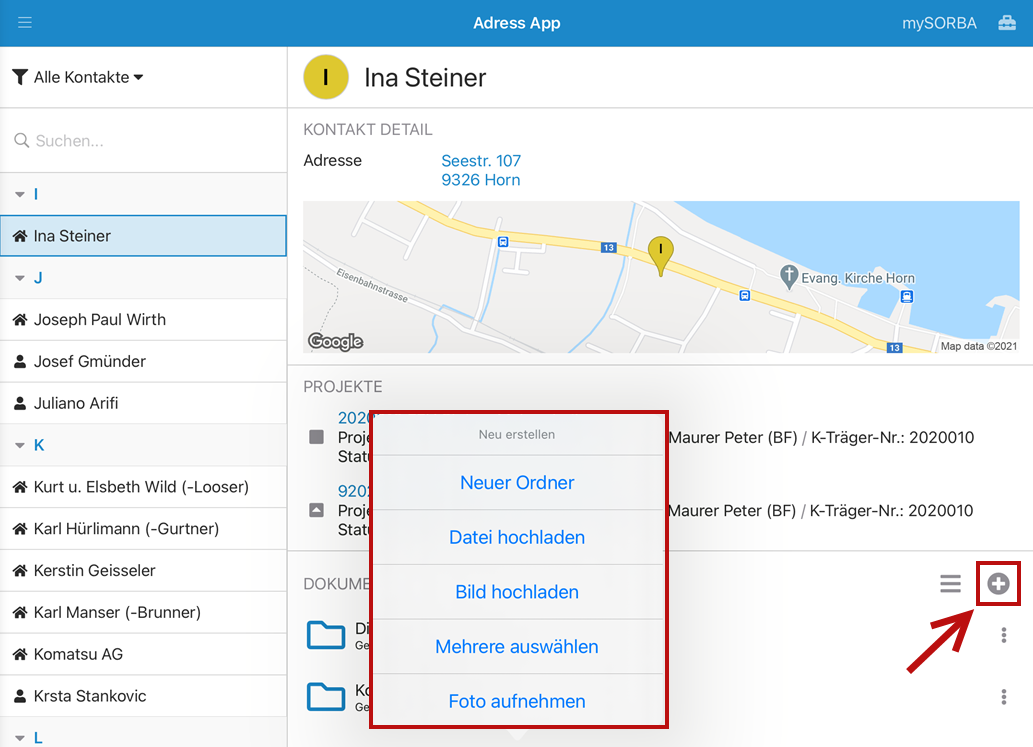Viewport: 1033px width, 747px height.
Task: Click the funnel filter icon
Action: coord(20,77)
